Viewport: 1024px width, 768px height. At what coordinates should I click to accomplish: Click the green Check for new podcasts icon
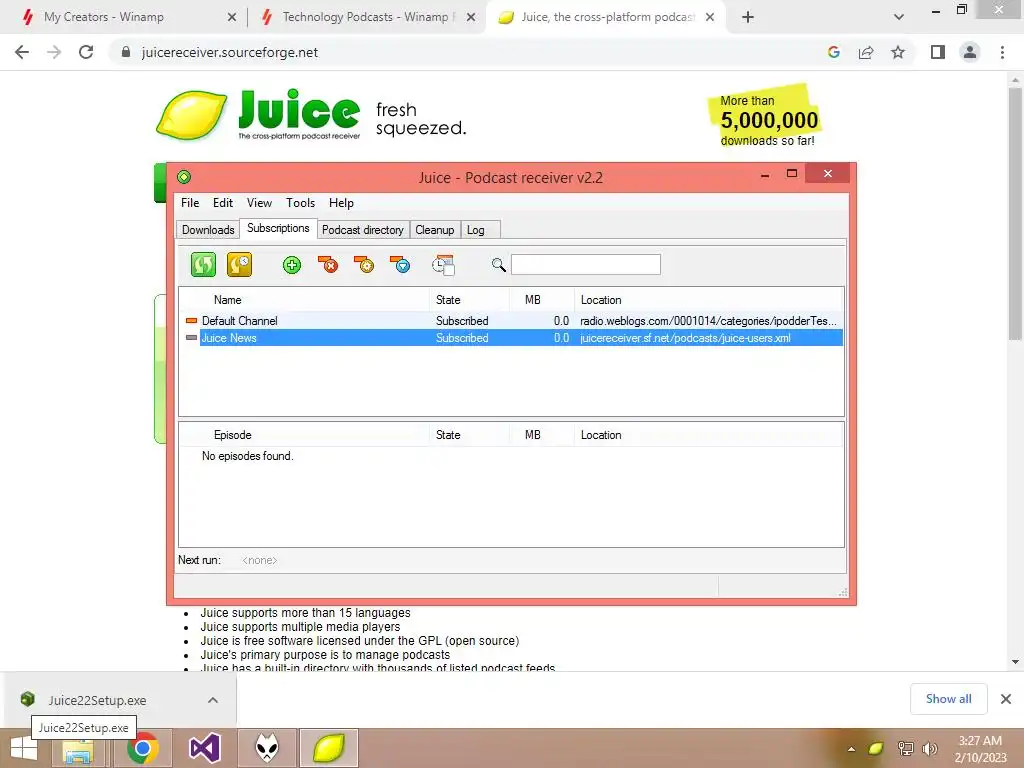(203, 264)
